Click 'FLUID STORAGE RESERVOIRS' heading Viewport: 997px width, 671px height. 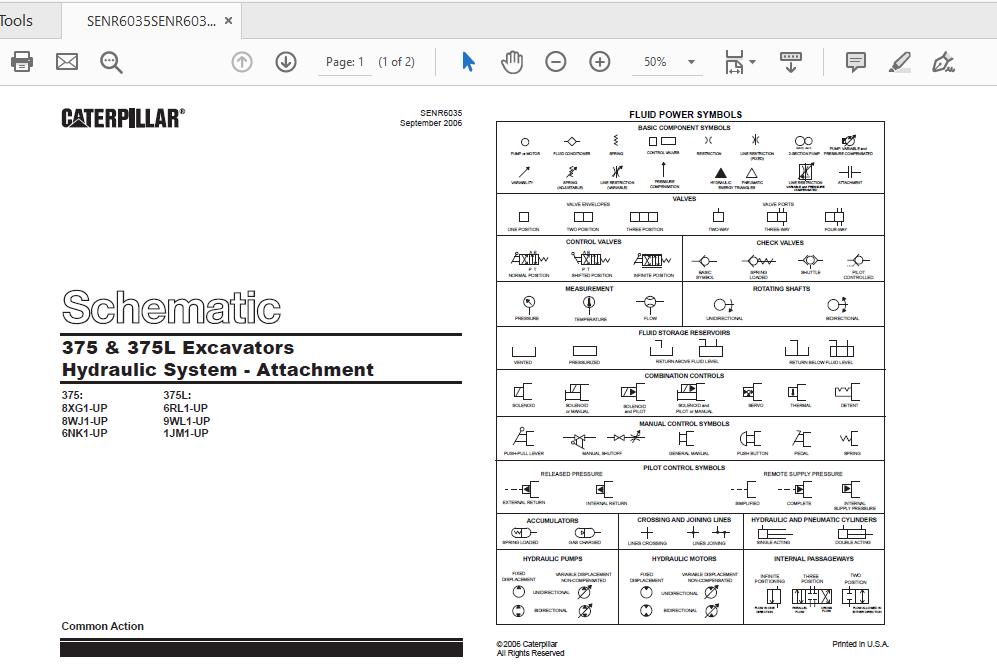[x=684, y=333]
